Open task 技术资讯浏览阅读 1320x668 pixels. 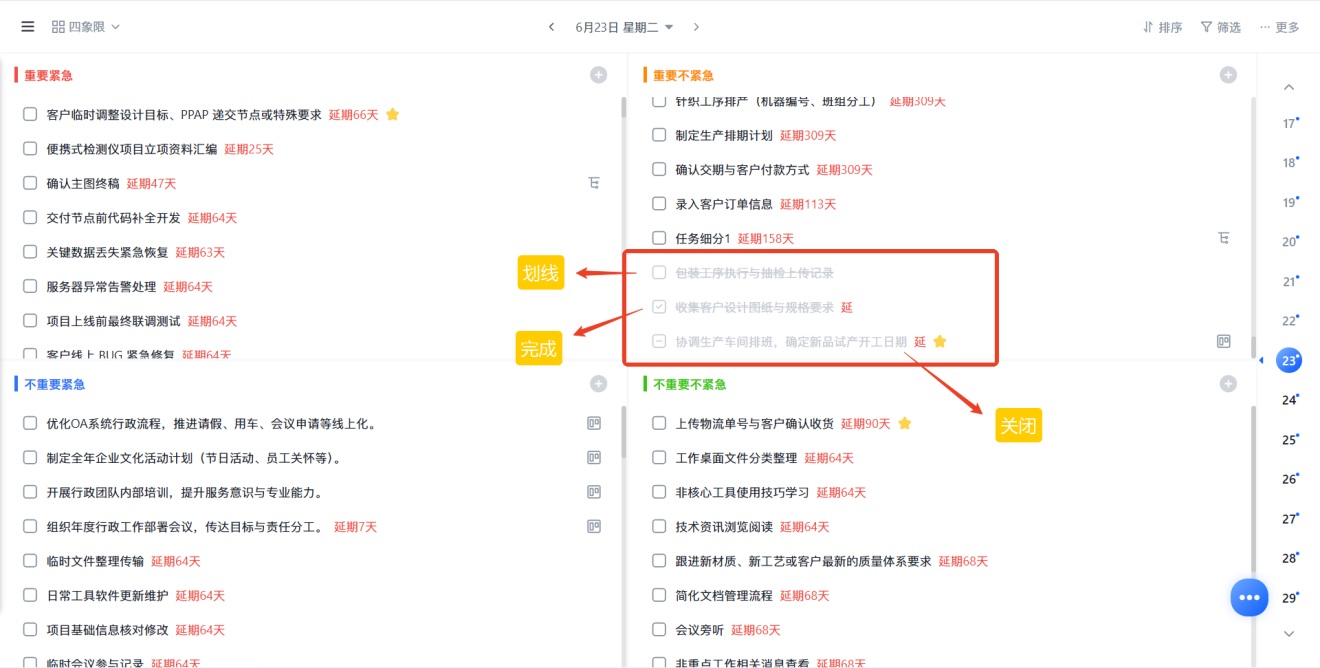click(724, 527)
